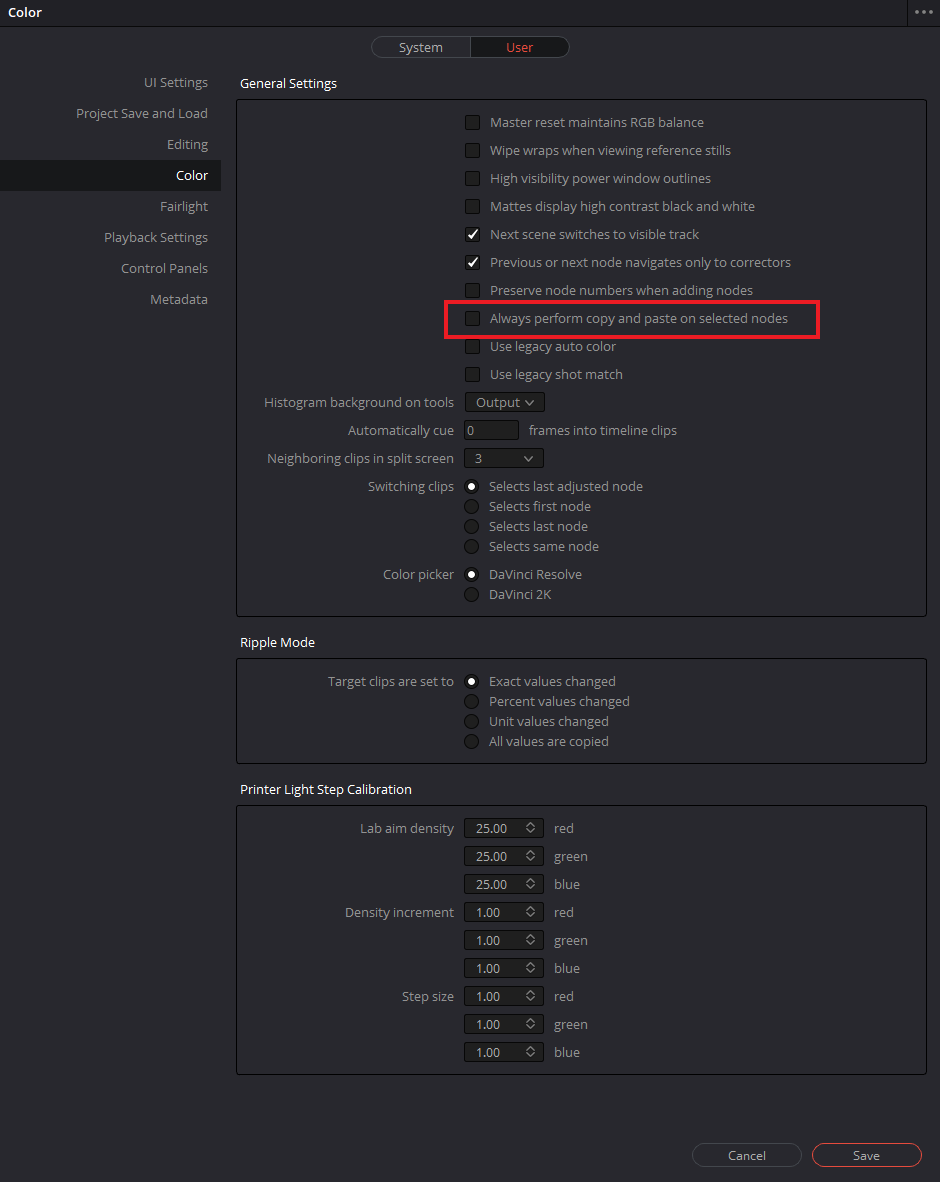
Task: Enable Use legacy shot match
Action: [x=473, y=374]
